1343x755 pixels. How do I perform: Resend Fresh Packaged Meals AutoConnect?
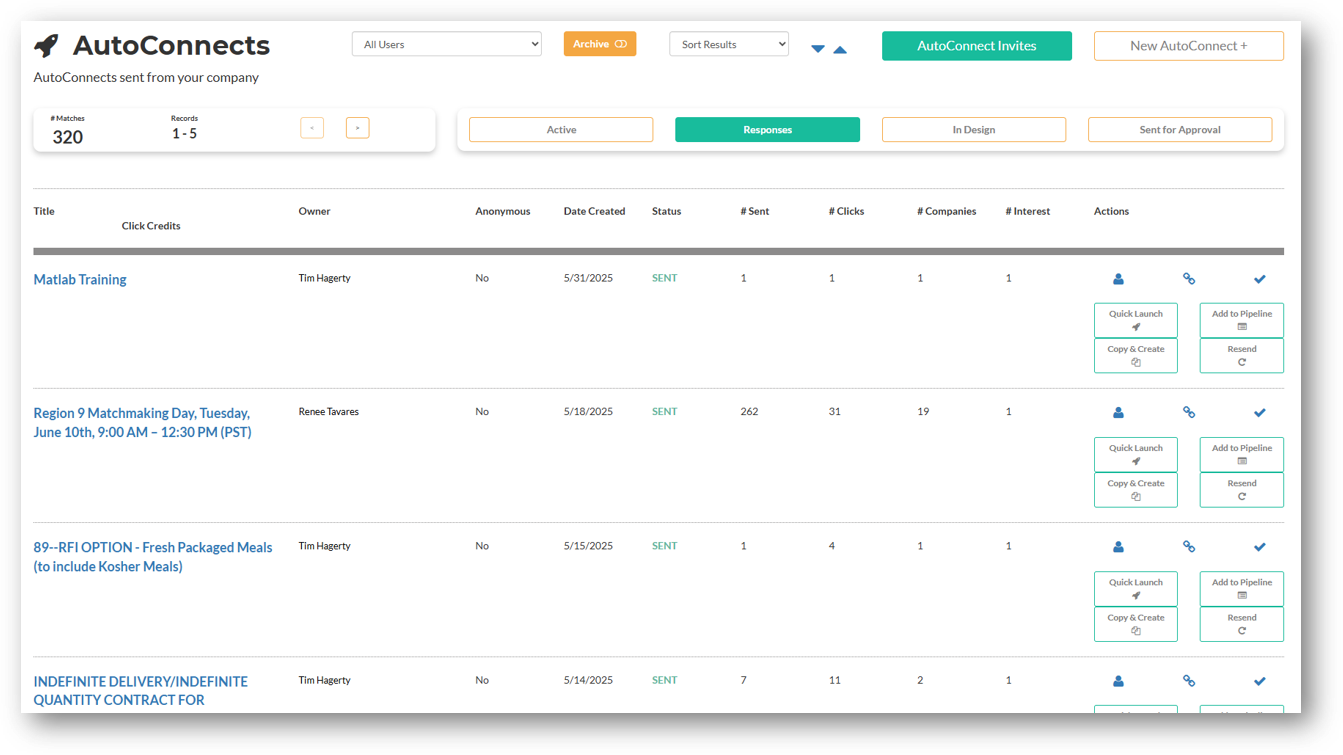point(1242,624)
